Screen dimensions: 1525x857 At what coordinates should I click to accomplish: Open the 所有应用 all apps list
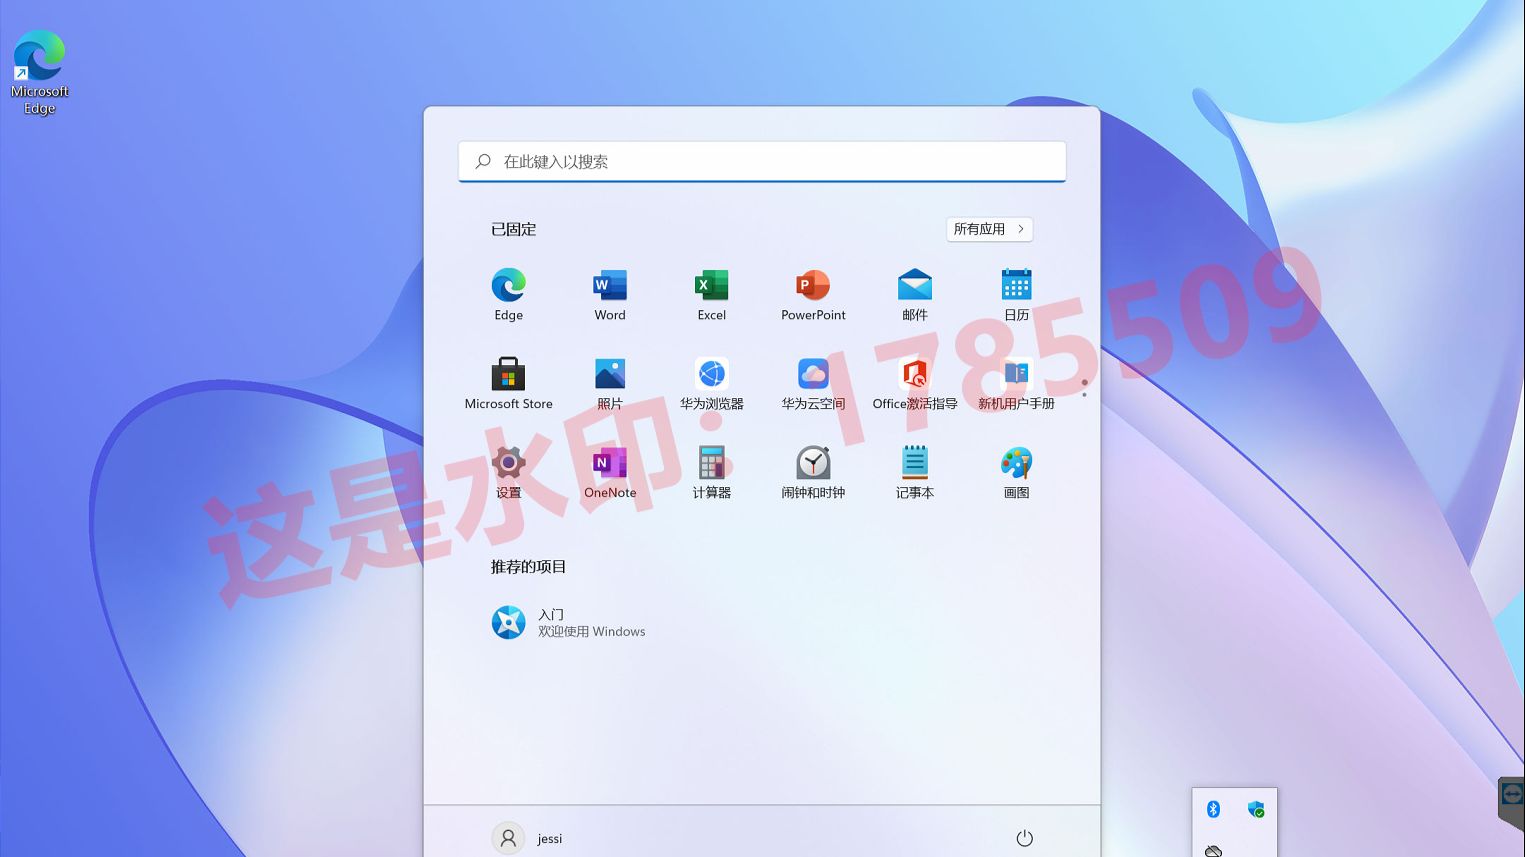pos(989,229)
